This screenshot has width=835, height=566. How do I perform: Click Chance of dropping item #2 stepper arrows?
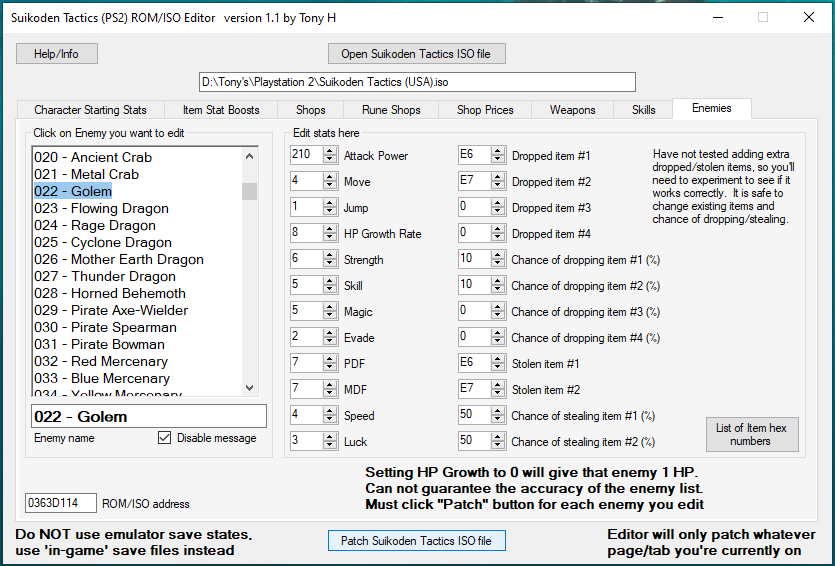(x=498, y=285)
